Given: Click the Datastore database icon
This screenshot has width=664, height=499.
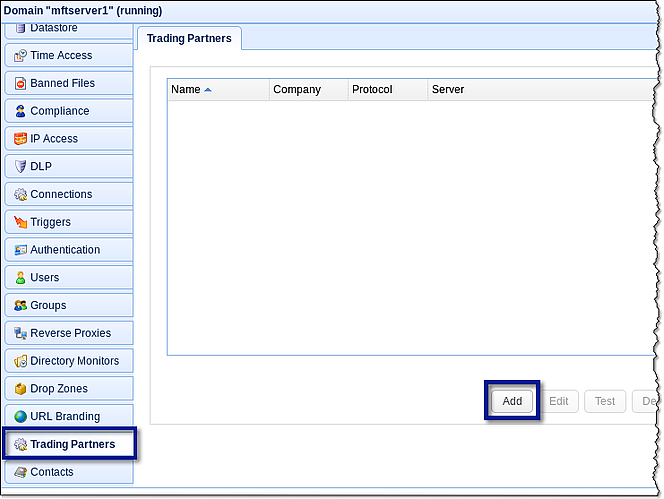Looking at the screenshot, I should [20, 28].
